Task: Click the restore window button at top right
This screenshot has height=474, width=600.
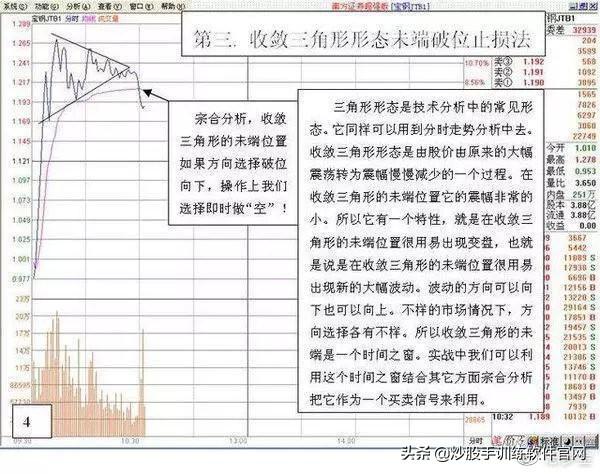Action: point(583,6)
